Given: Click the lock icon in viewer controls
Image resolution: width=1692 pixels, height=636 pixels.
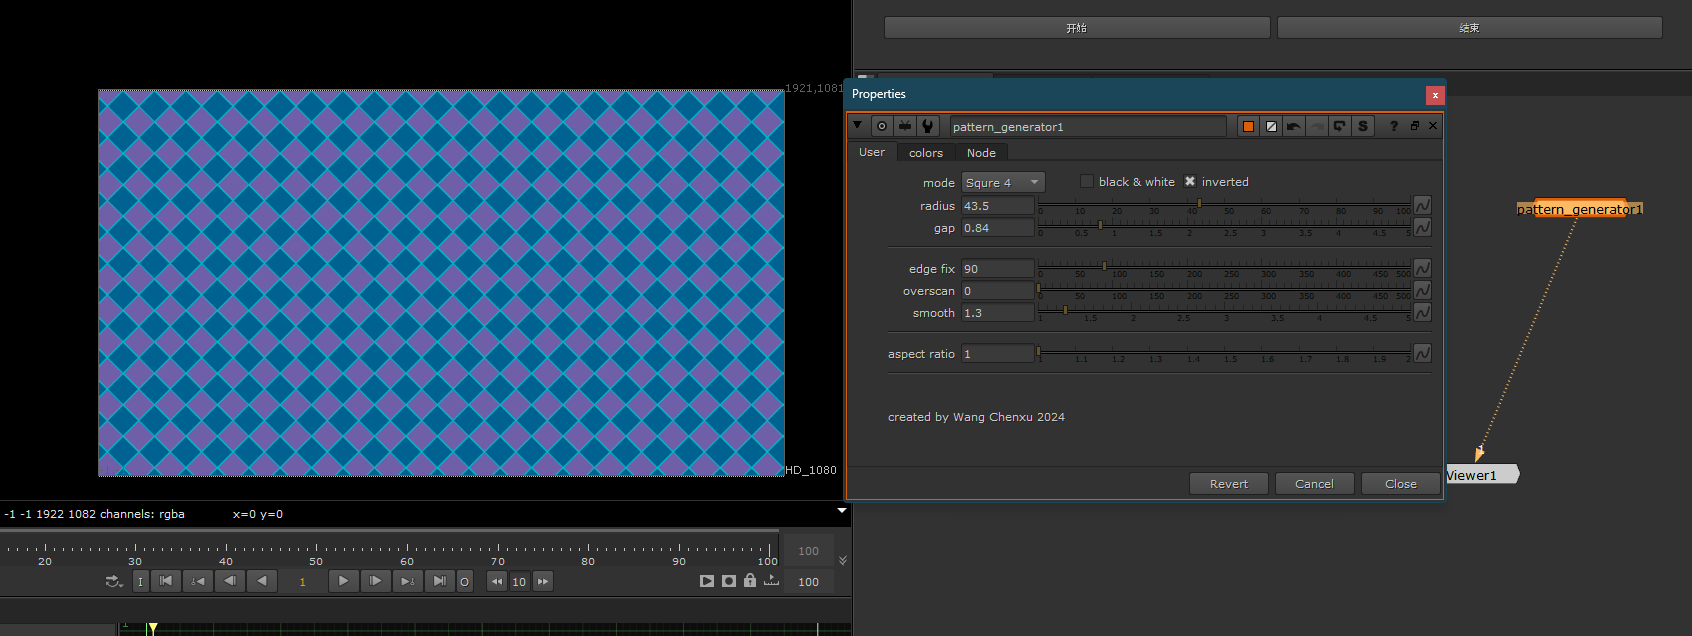Looking at the screenshot, I should (750, 581).
